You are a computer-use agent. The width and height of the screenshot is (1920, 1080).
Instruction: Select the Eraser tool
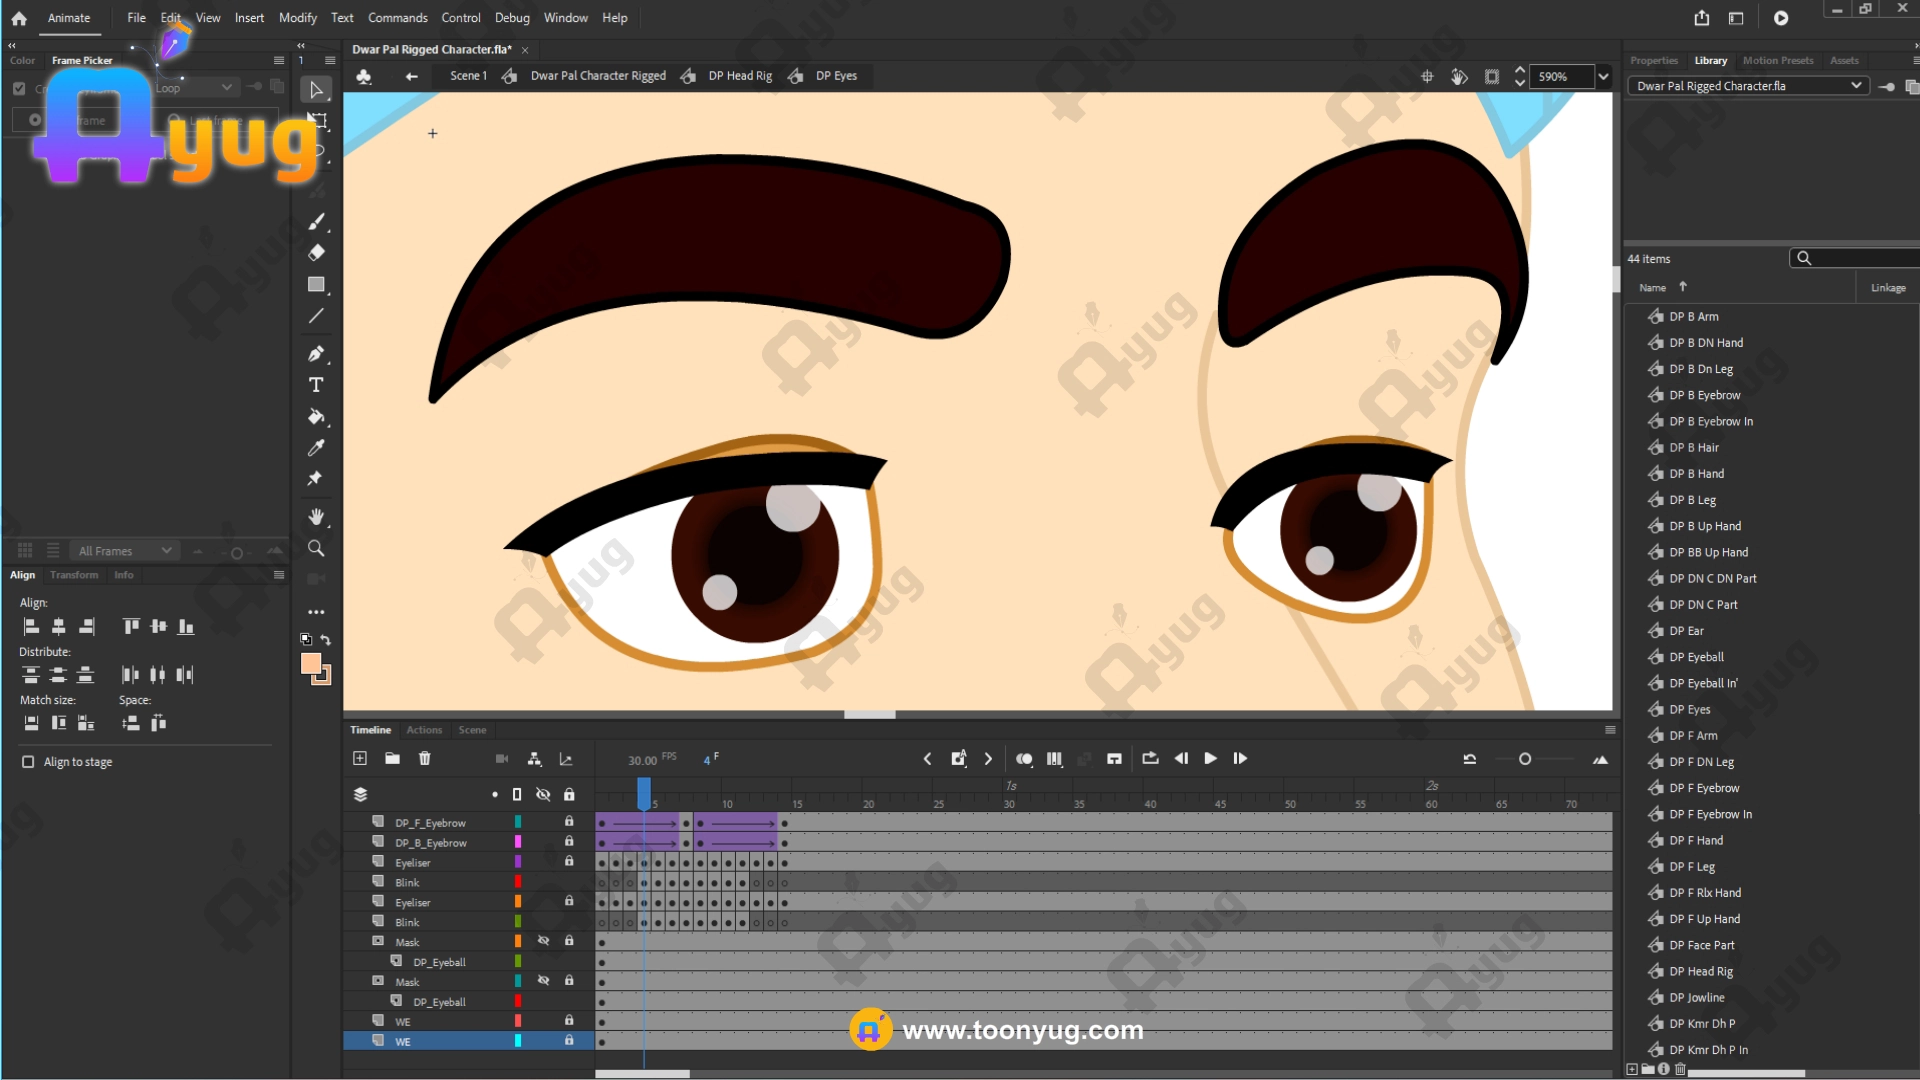[316, 253]
